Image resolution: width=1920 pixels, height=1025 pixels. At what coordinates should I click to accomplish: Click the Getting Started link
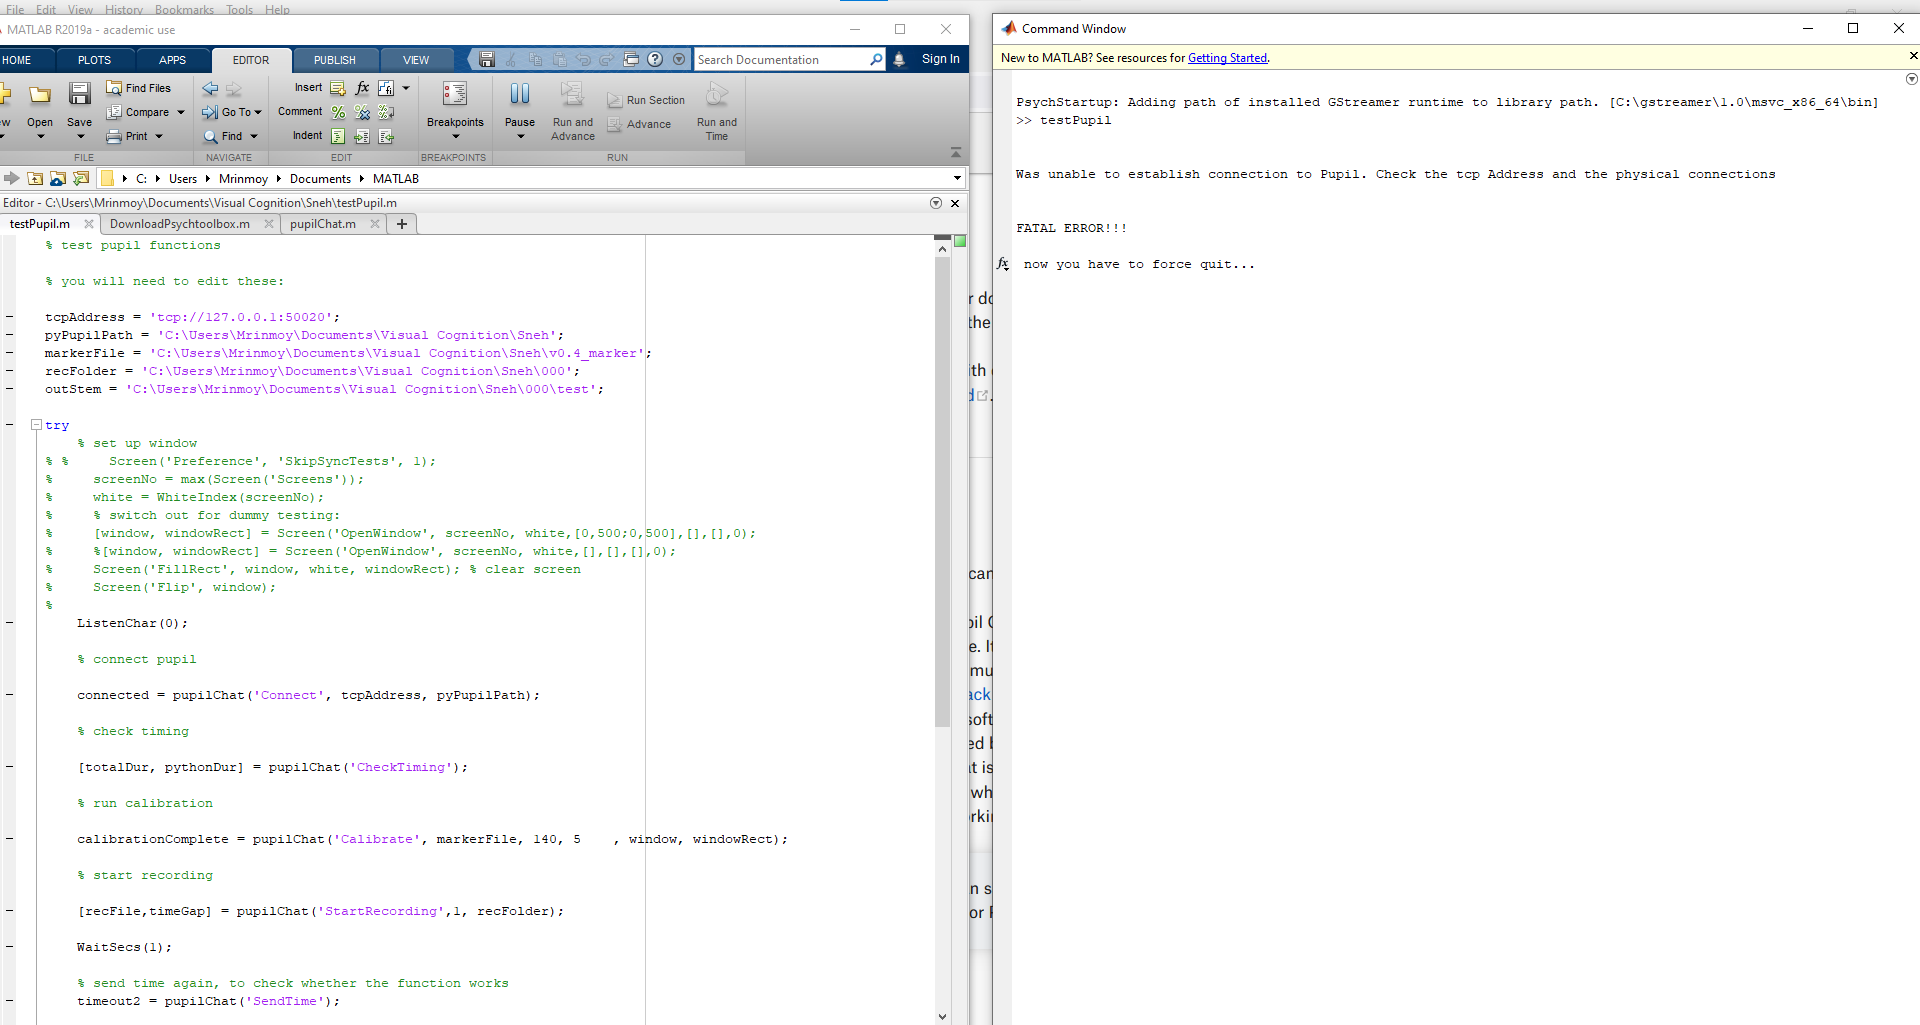point(1227,58)
